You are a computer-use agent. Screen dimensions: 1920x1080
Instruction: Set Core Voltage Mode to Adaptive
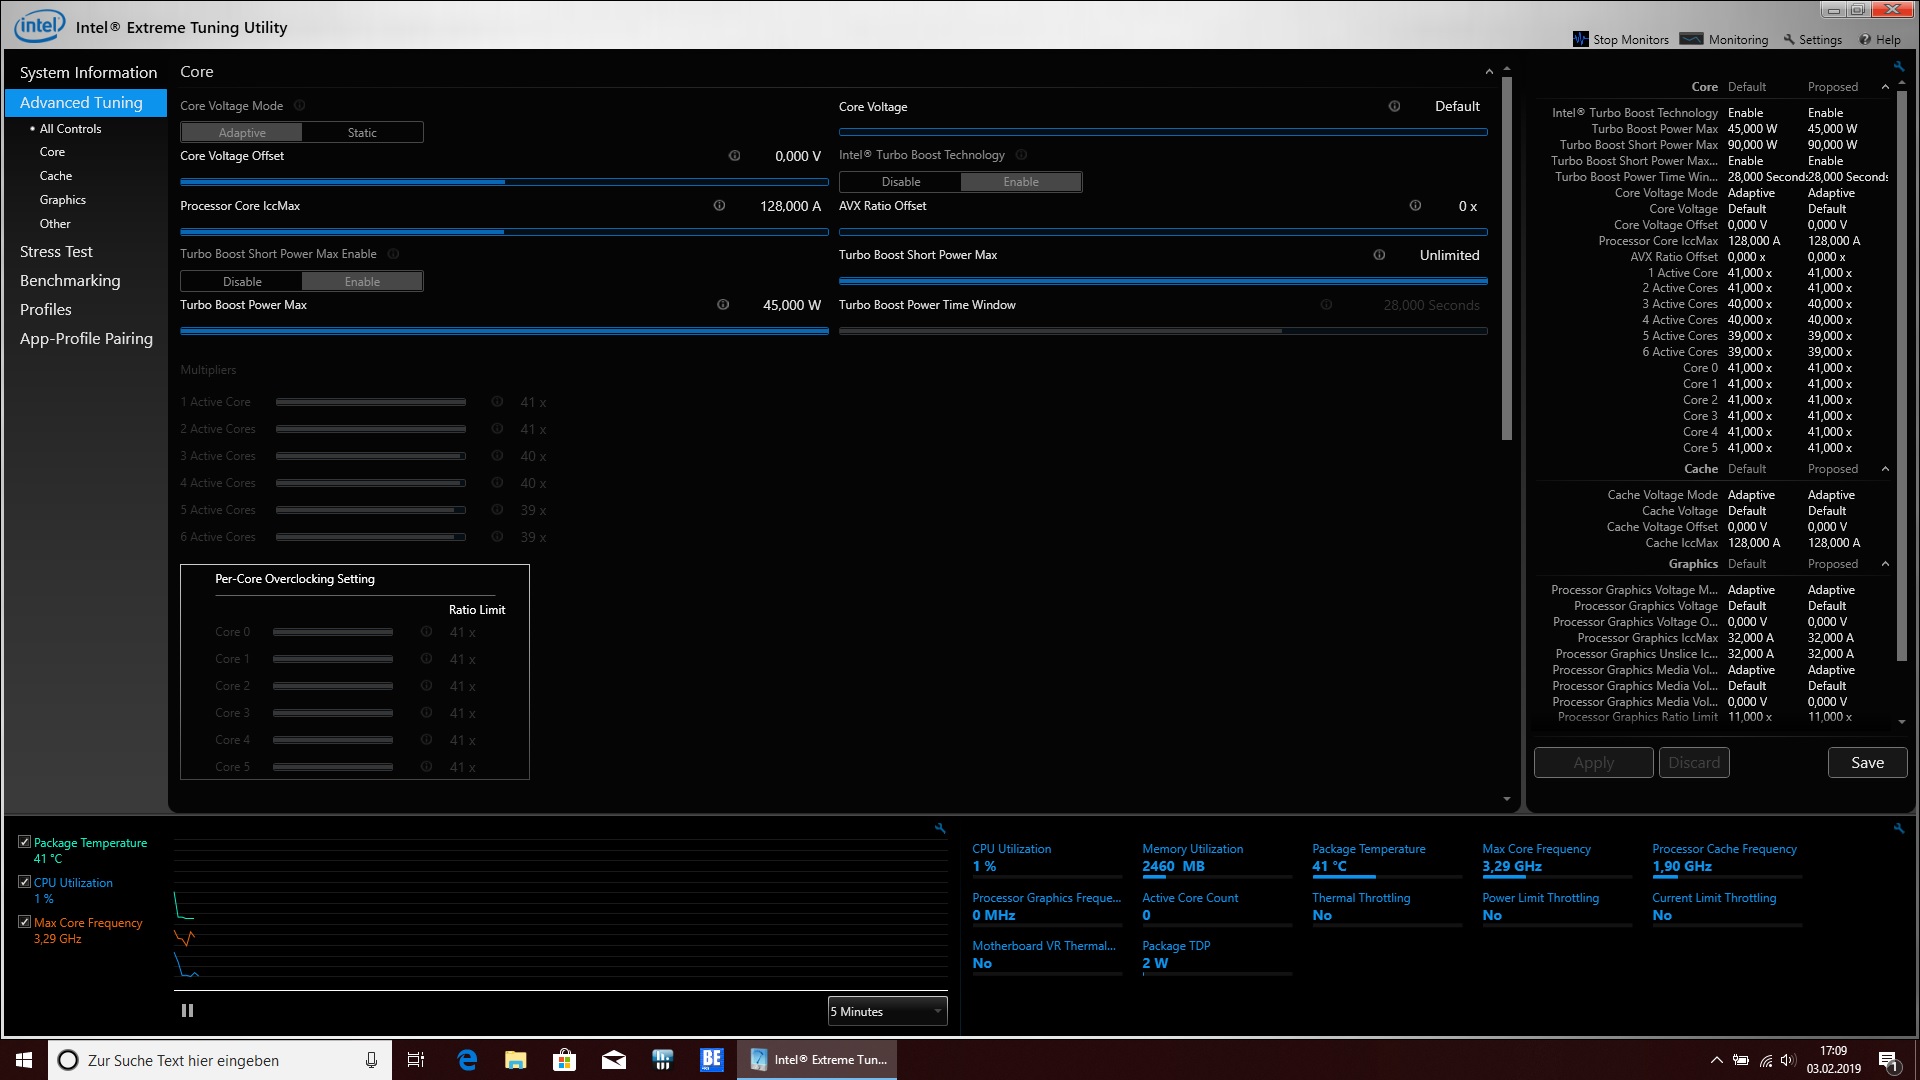pos(242,132)
